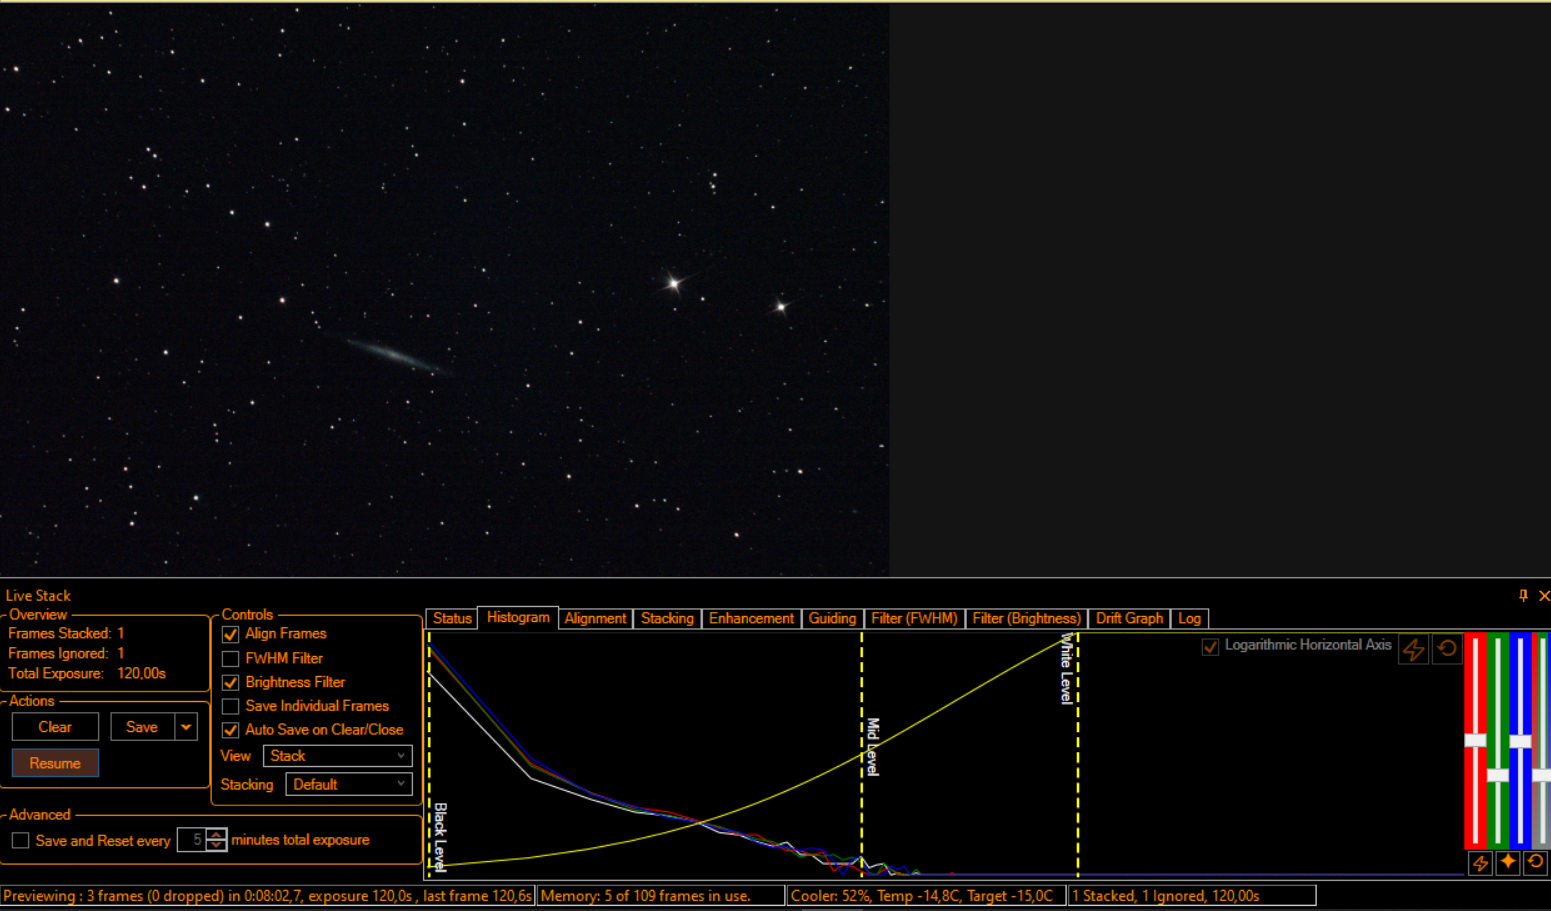
Task: Click the histogram reset stretch icon
Action: [1446, 649]
